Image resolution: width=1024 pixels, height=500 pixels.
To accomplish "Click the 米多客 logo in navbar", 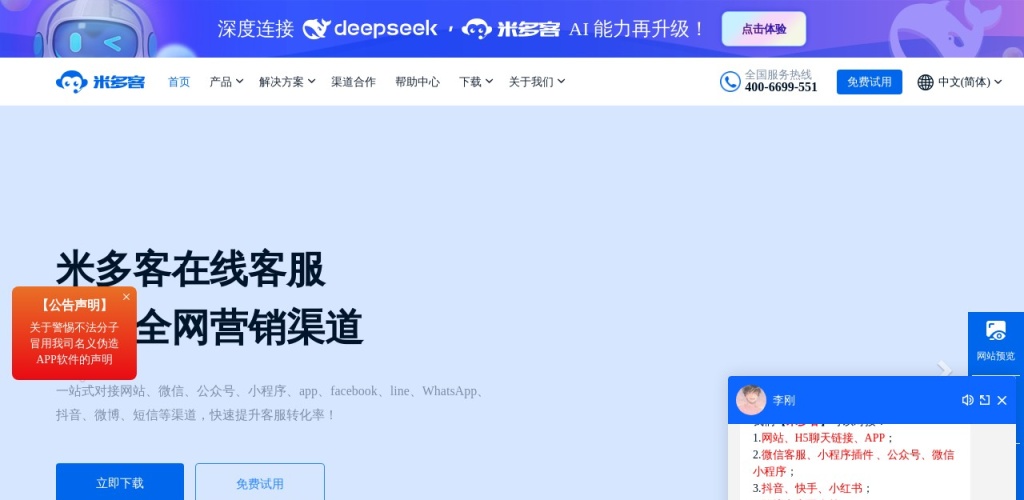I will [100, 82].
